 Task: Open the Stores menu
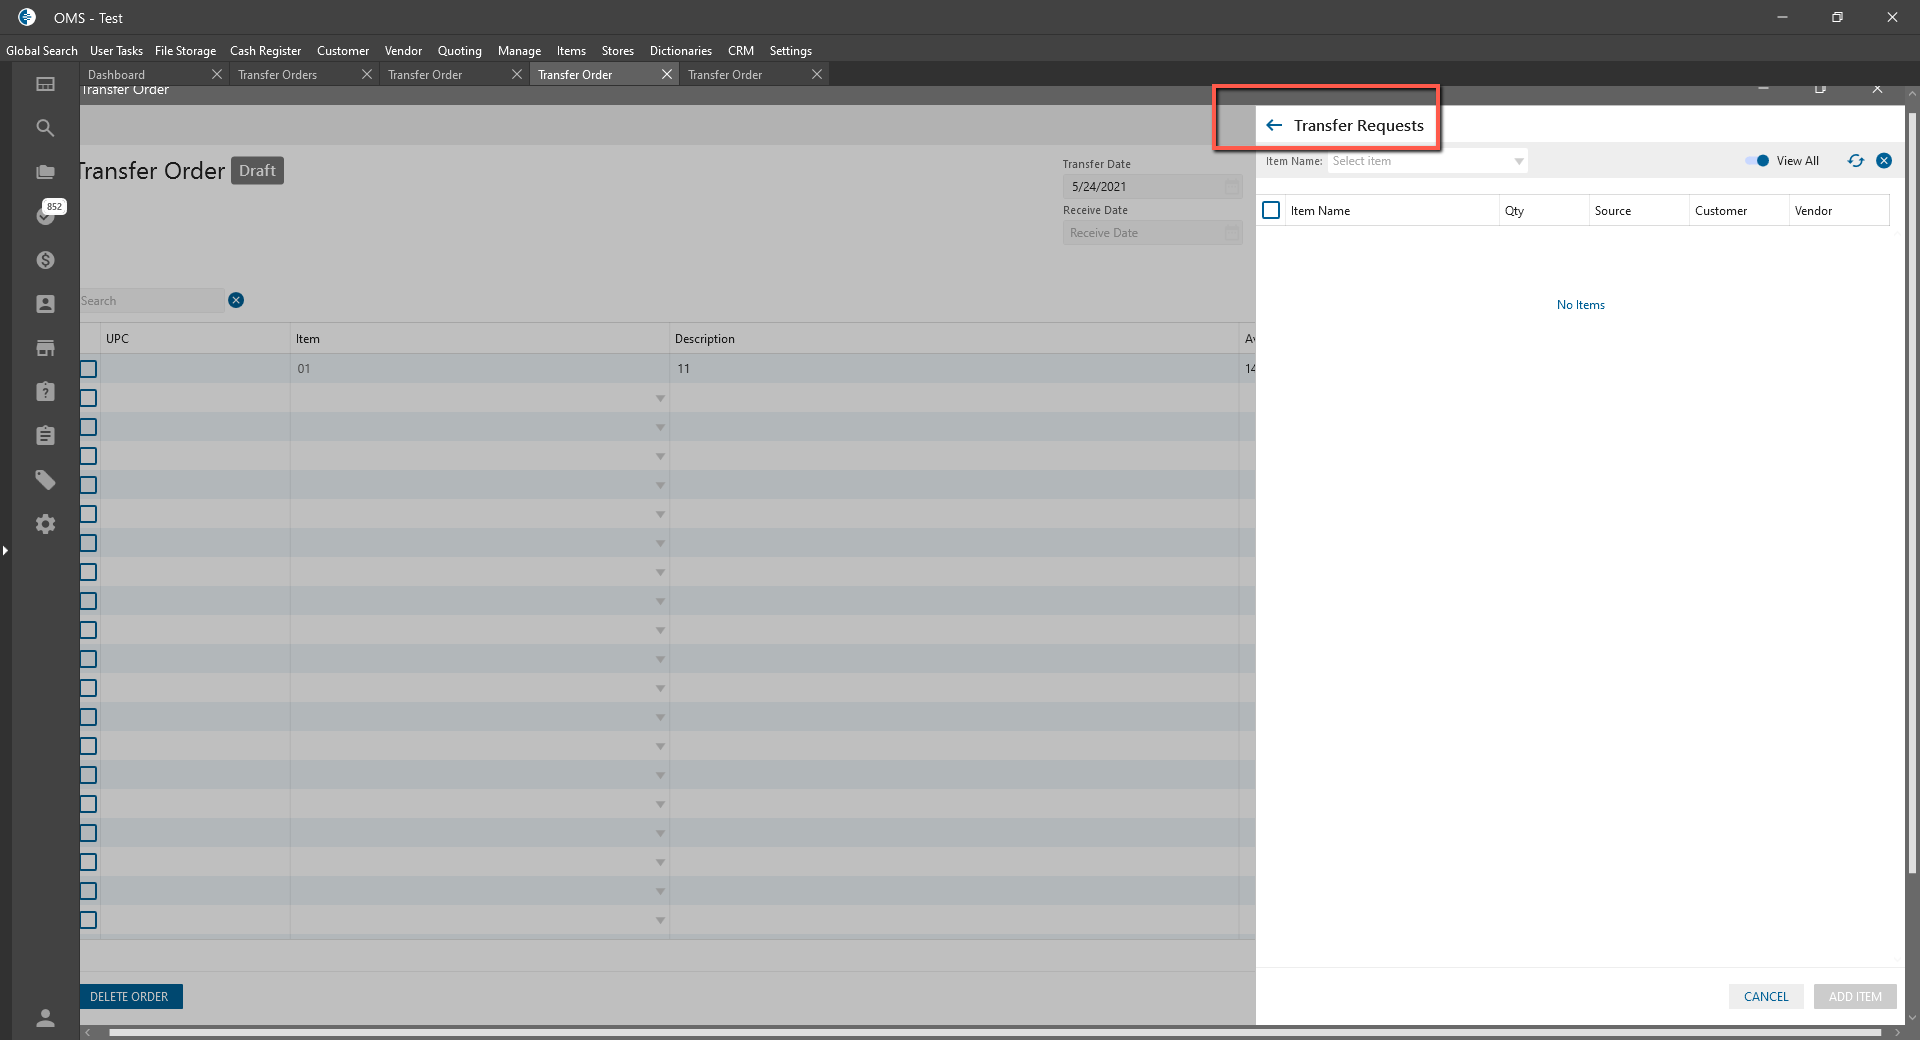617,51
